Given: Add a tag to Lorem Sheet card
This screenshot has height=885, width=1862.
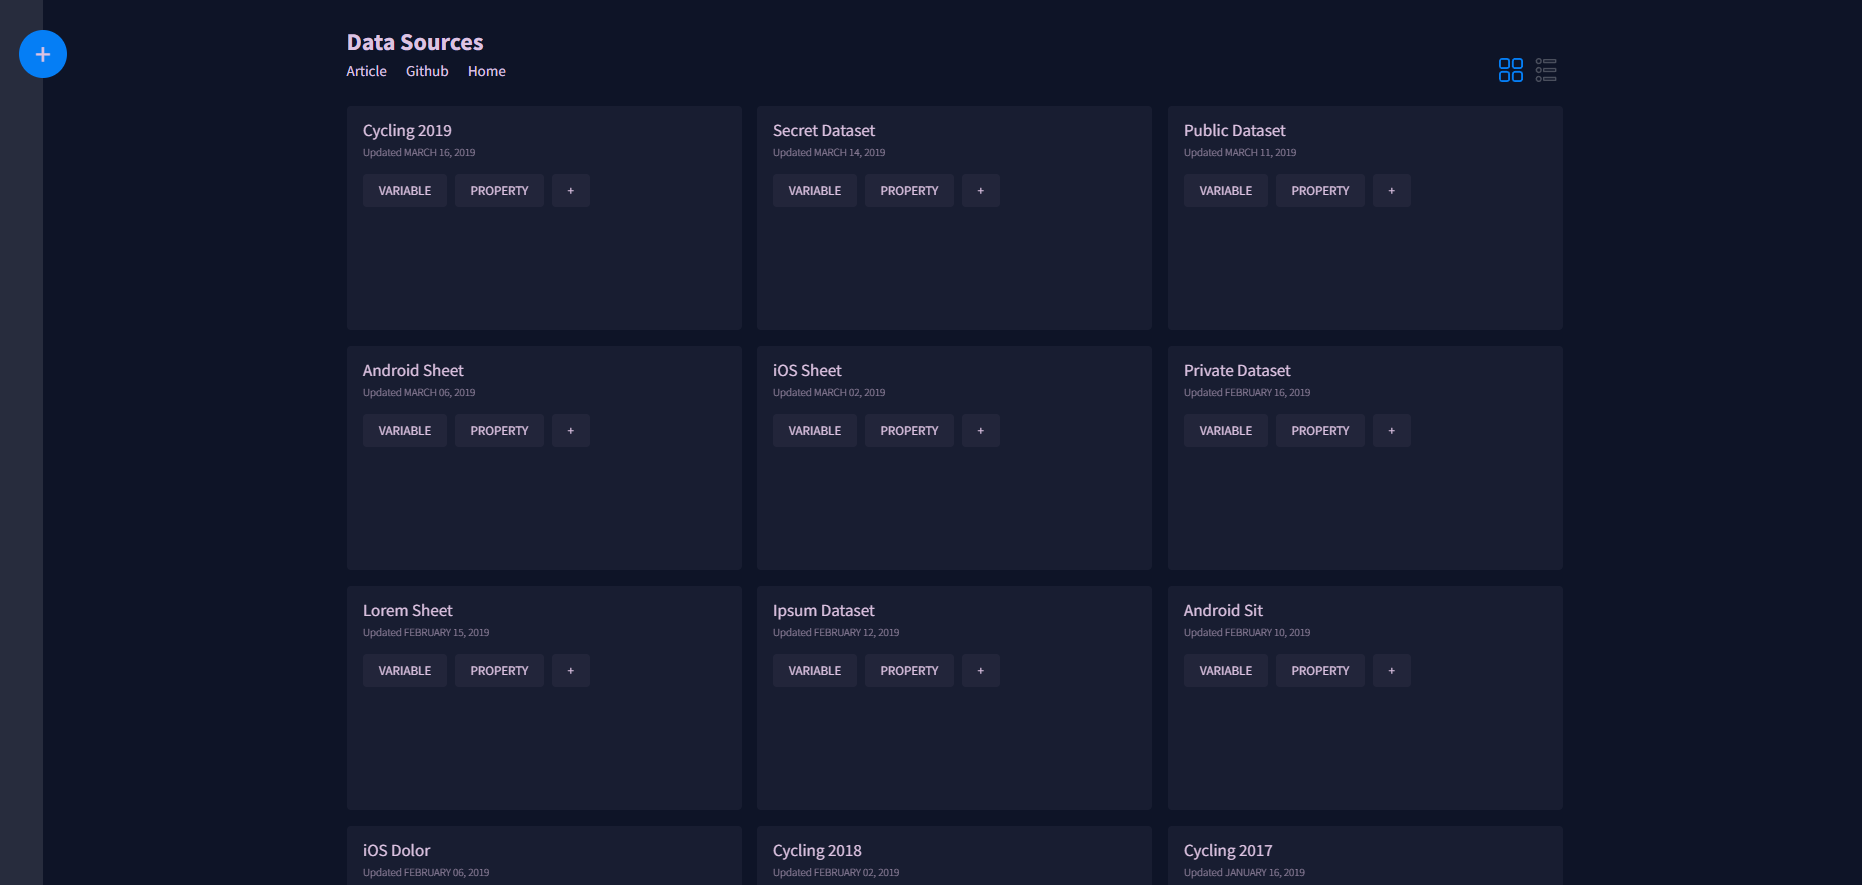Looking at the screenshot, I should [571, 671].
